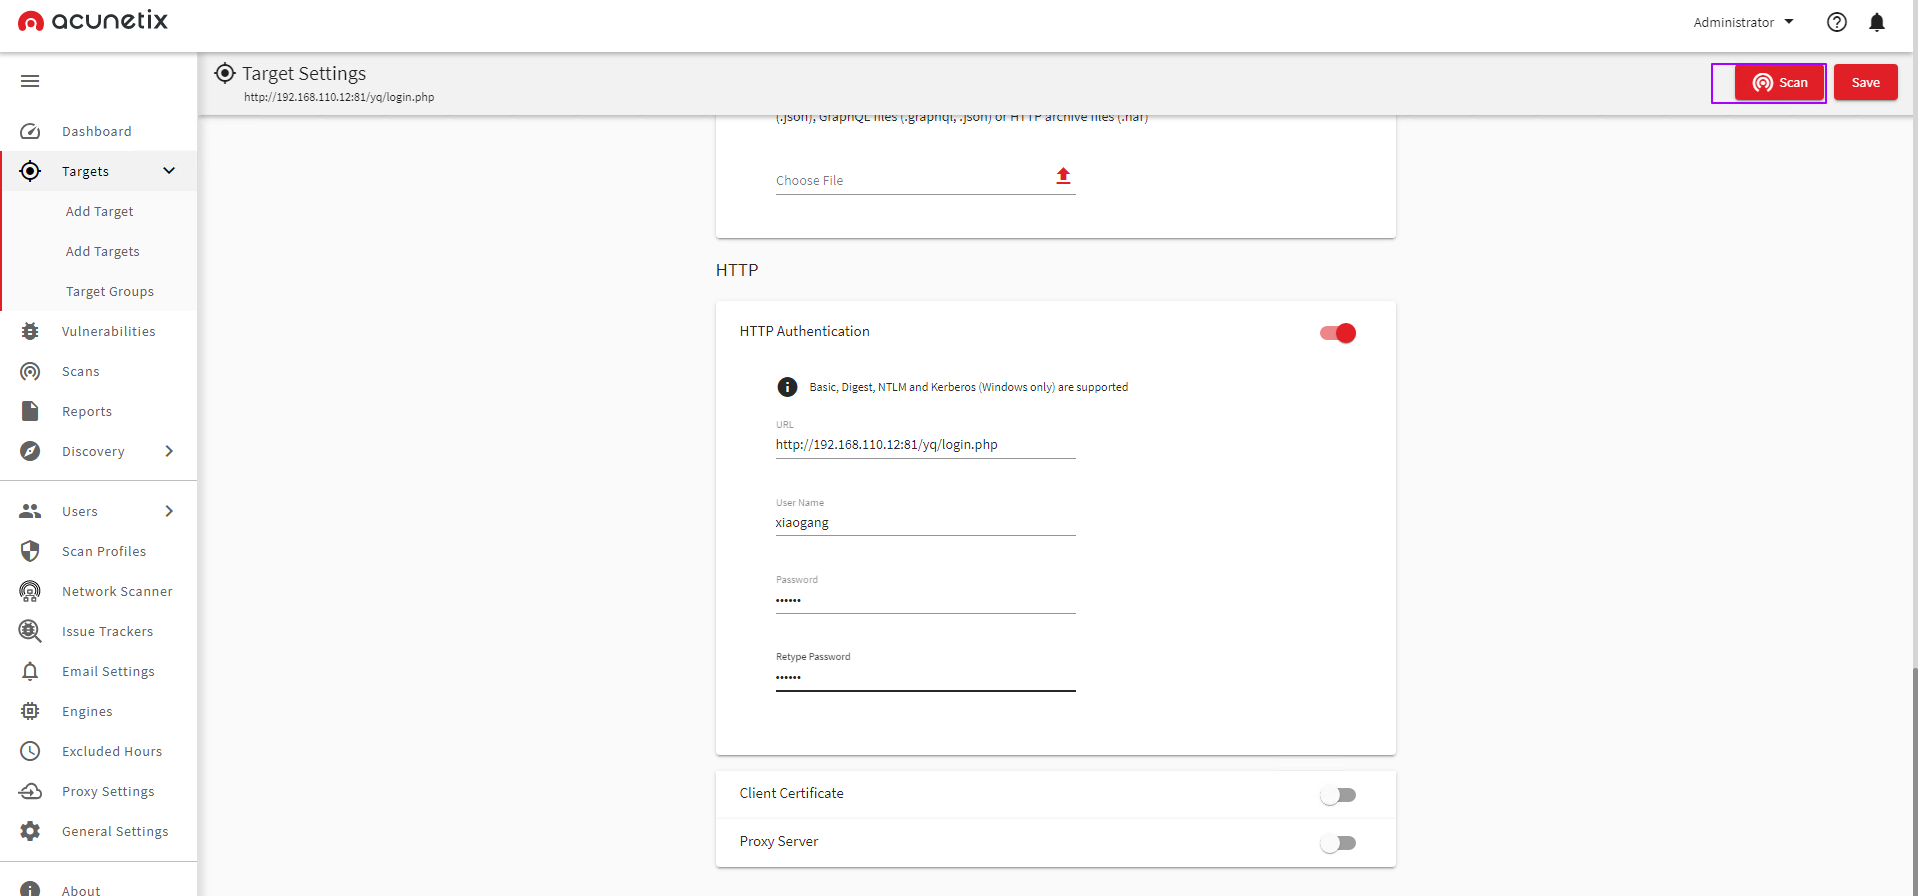
Task: Open Target Groups in sidebar
Action: coord(110,291)
